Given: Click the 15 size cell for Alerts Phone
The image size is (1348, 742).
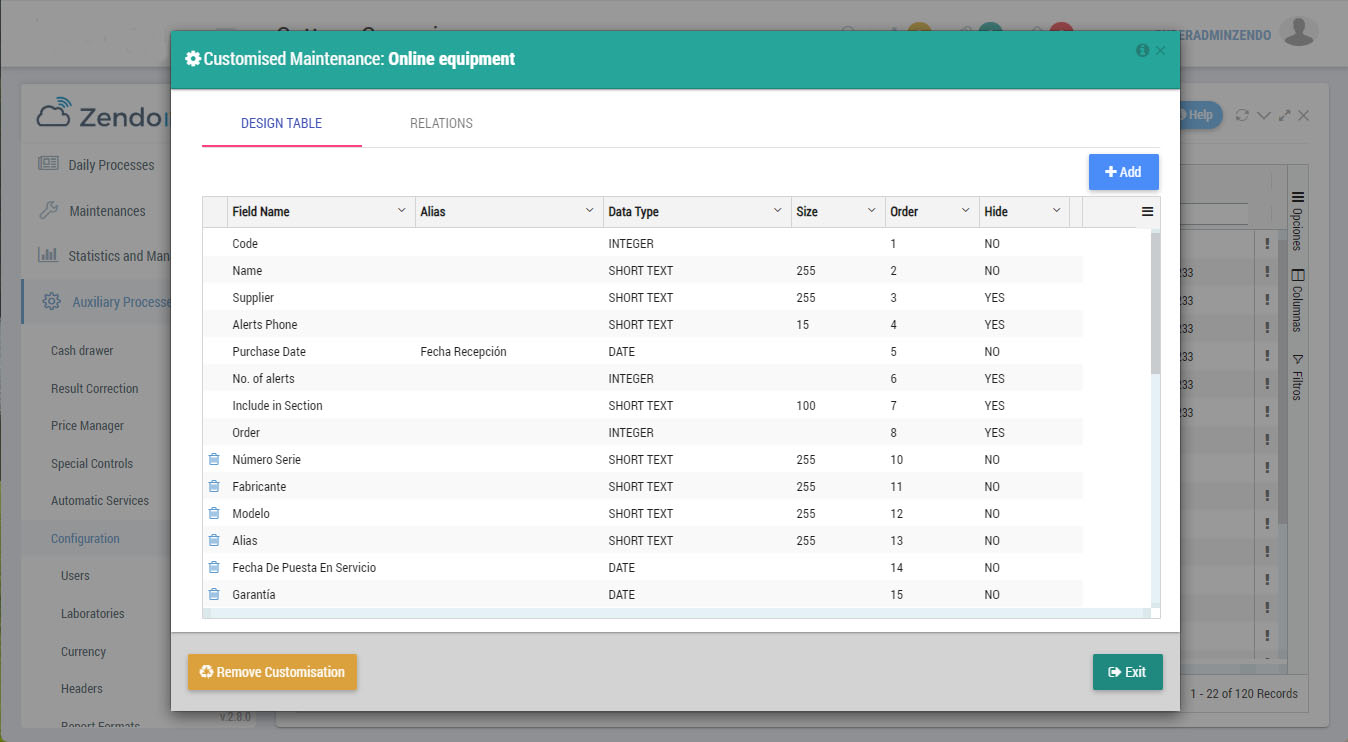Looking at the screenshot, I should click(x=803, y=324).
